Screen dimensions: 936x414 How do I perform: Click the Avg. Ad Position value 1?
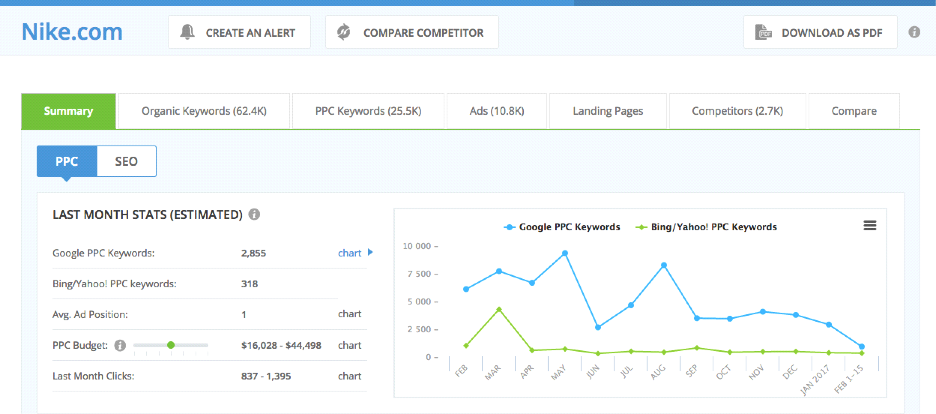tap(244, 314)
